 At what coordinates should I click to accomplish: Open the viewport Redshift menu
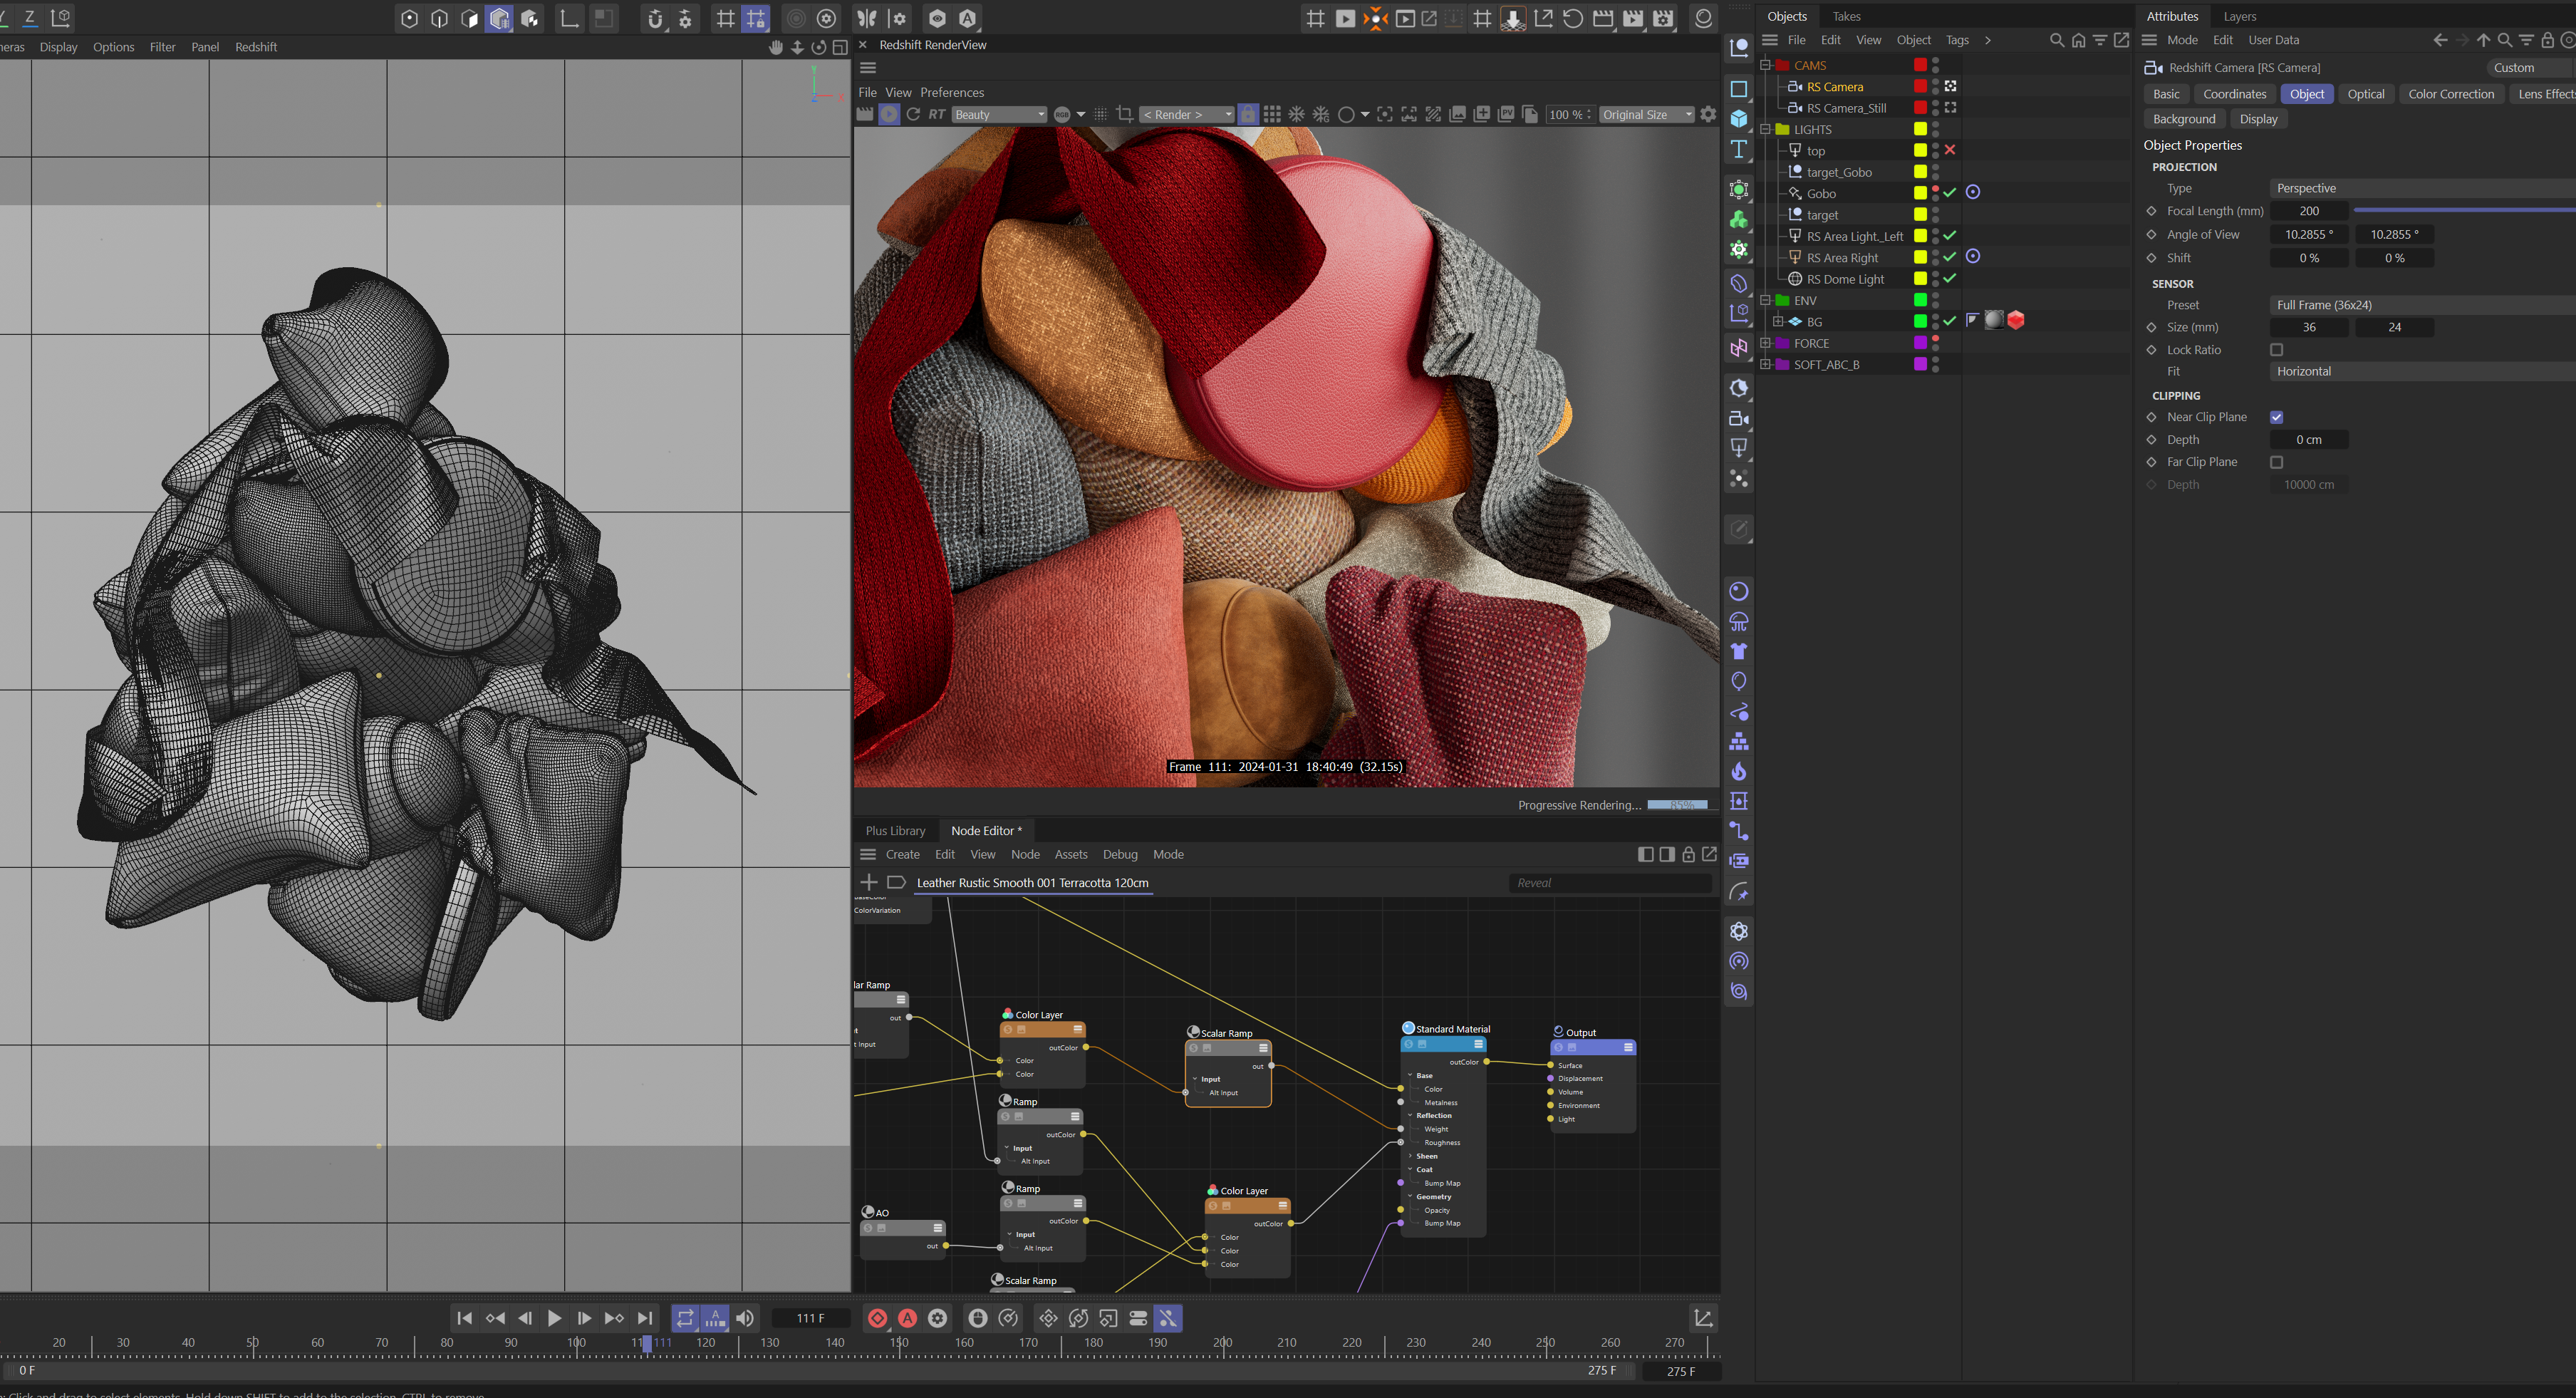pos(256,47)
